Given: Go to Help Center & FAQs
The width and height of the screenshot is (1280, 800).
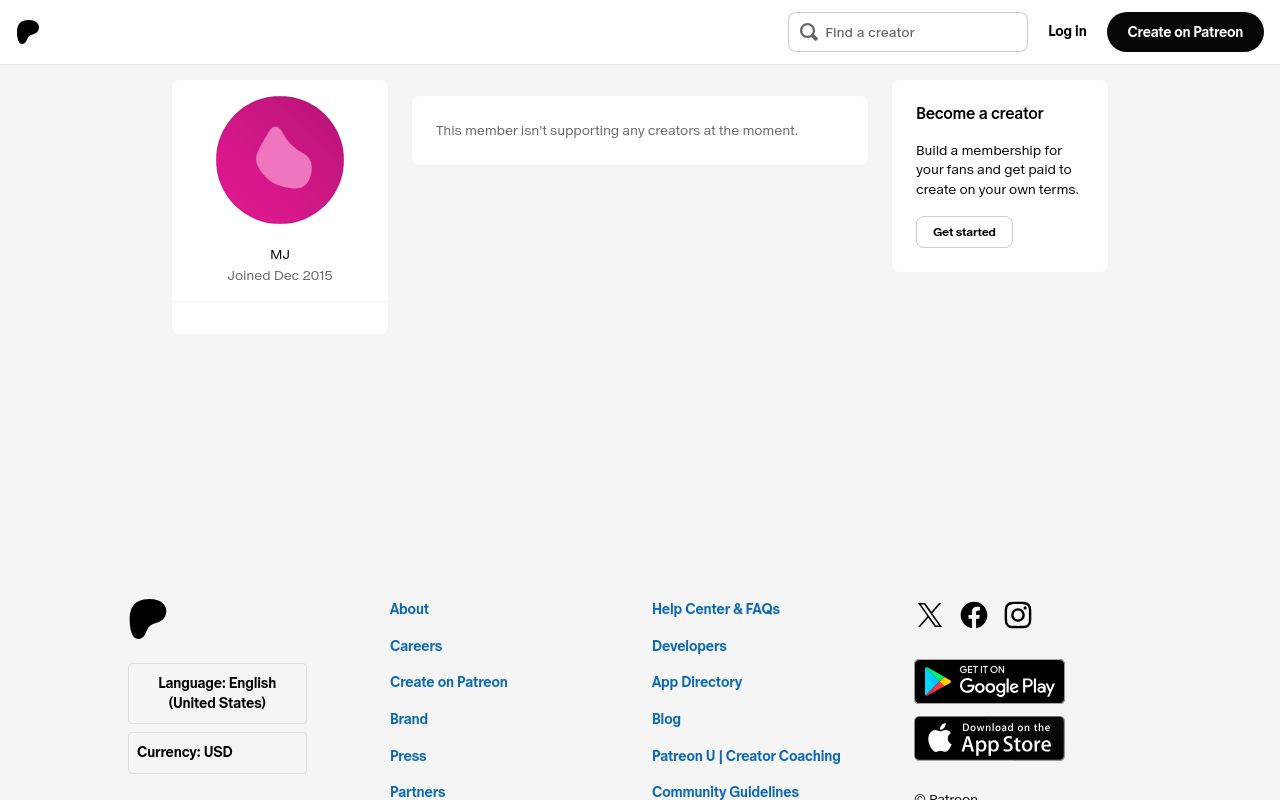Looking at the screenshot, I should 716,609.
